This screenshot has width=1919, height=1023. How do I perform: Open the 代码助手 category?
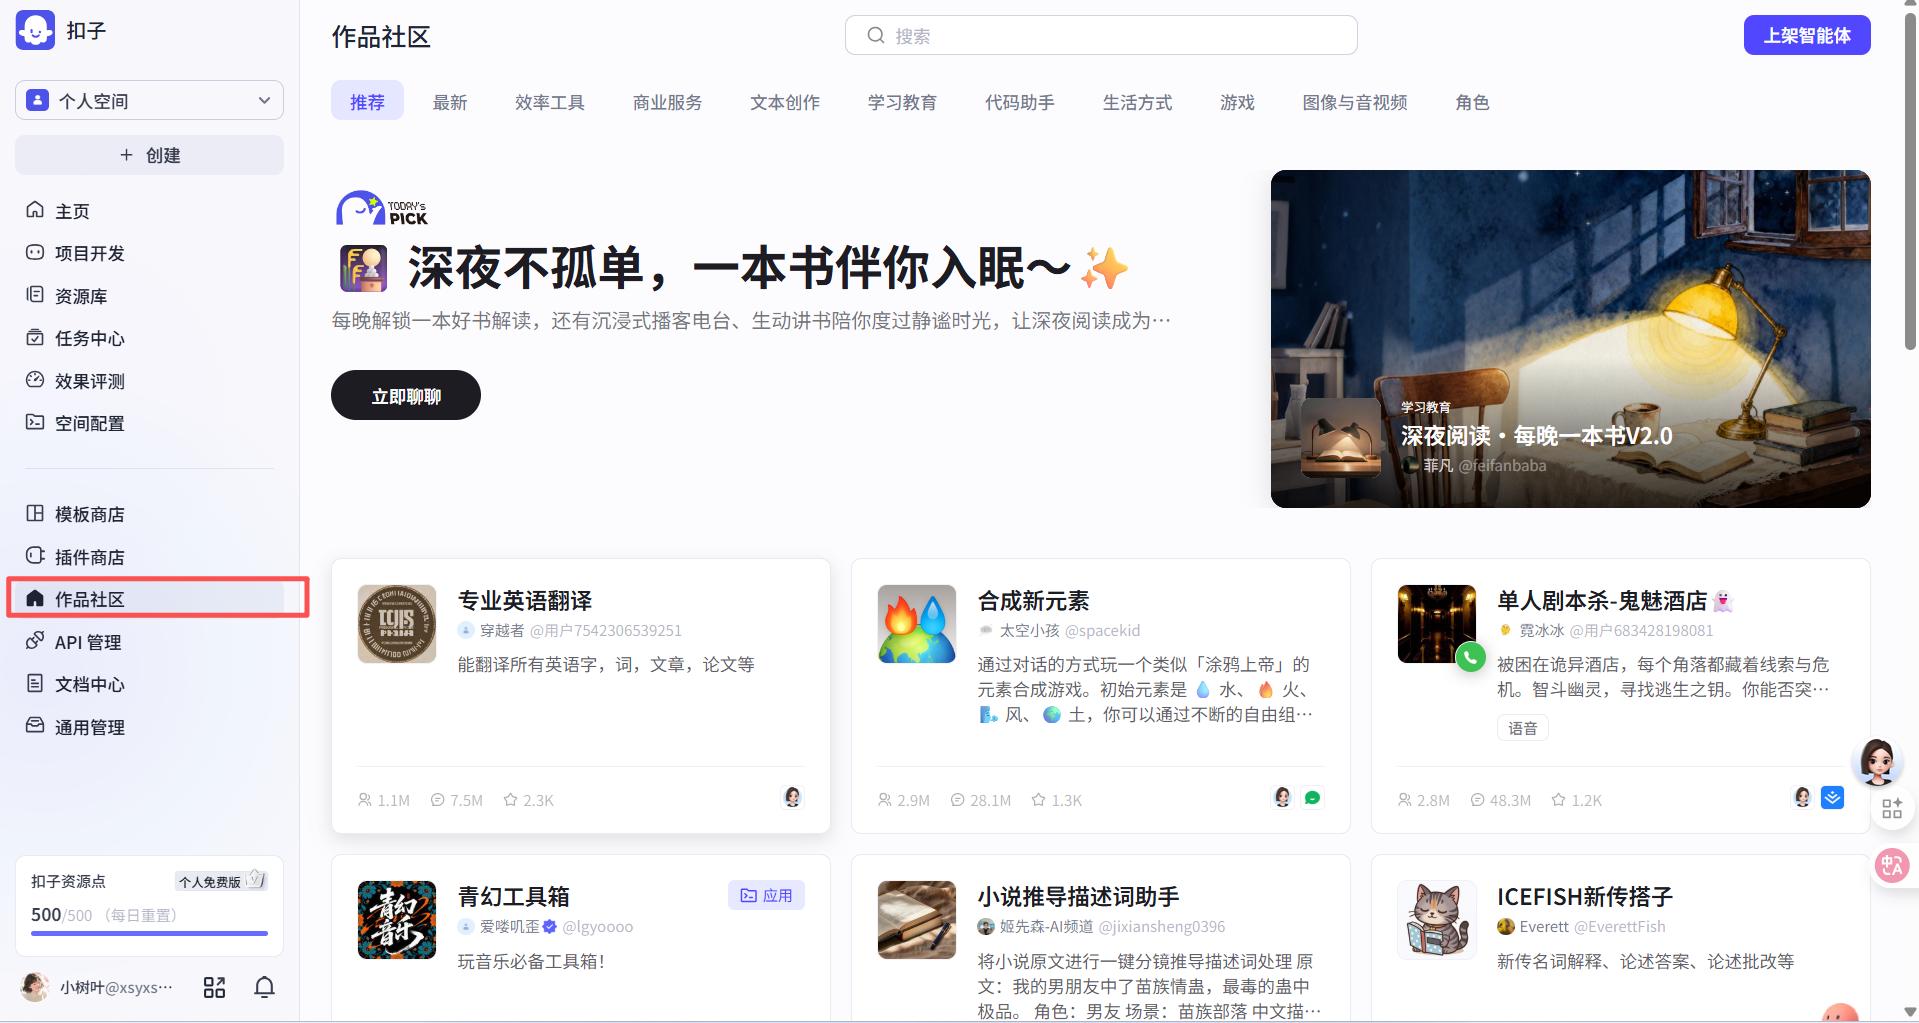click(1019, 101)
